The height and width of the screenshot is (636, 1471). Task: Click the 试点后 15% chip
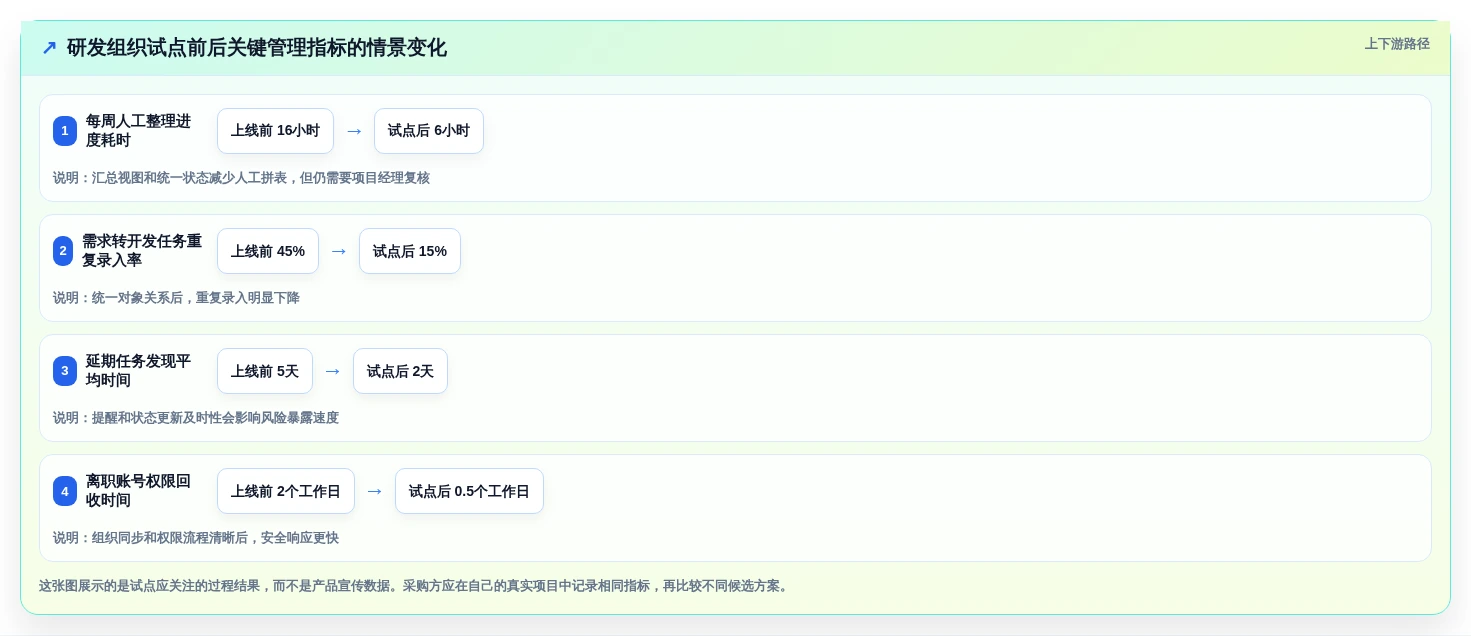click(410, 251)
